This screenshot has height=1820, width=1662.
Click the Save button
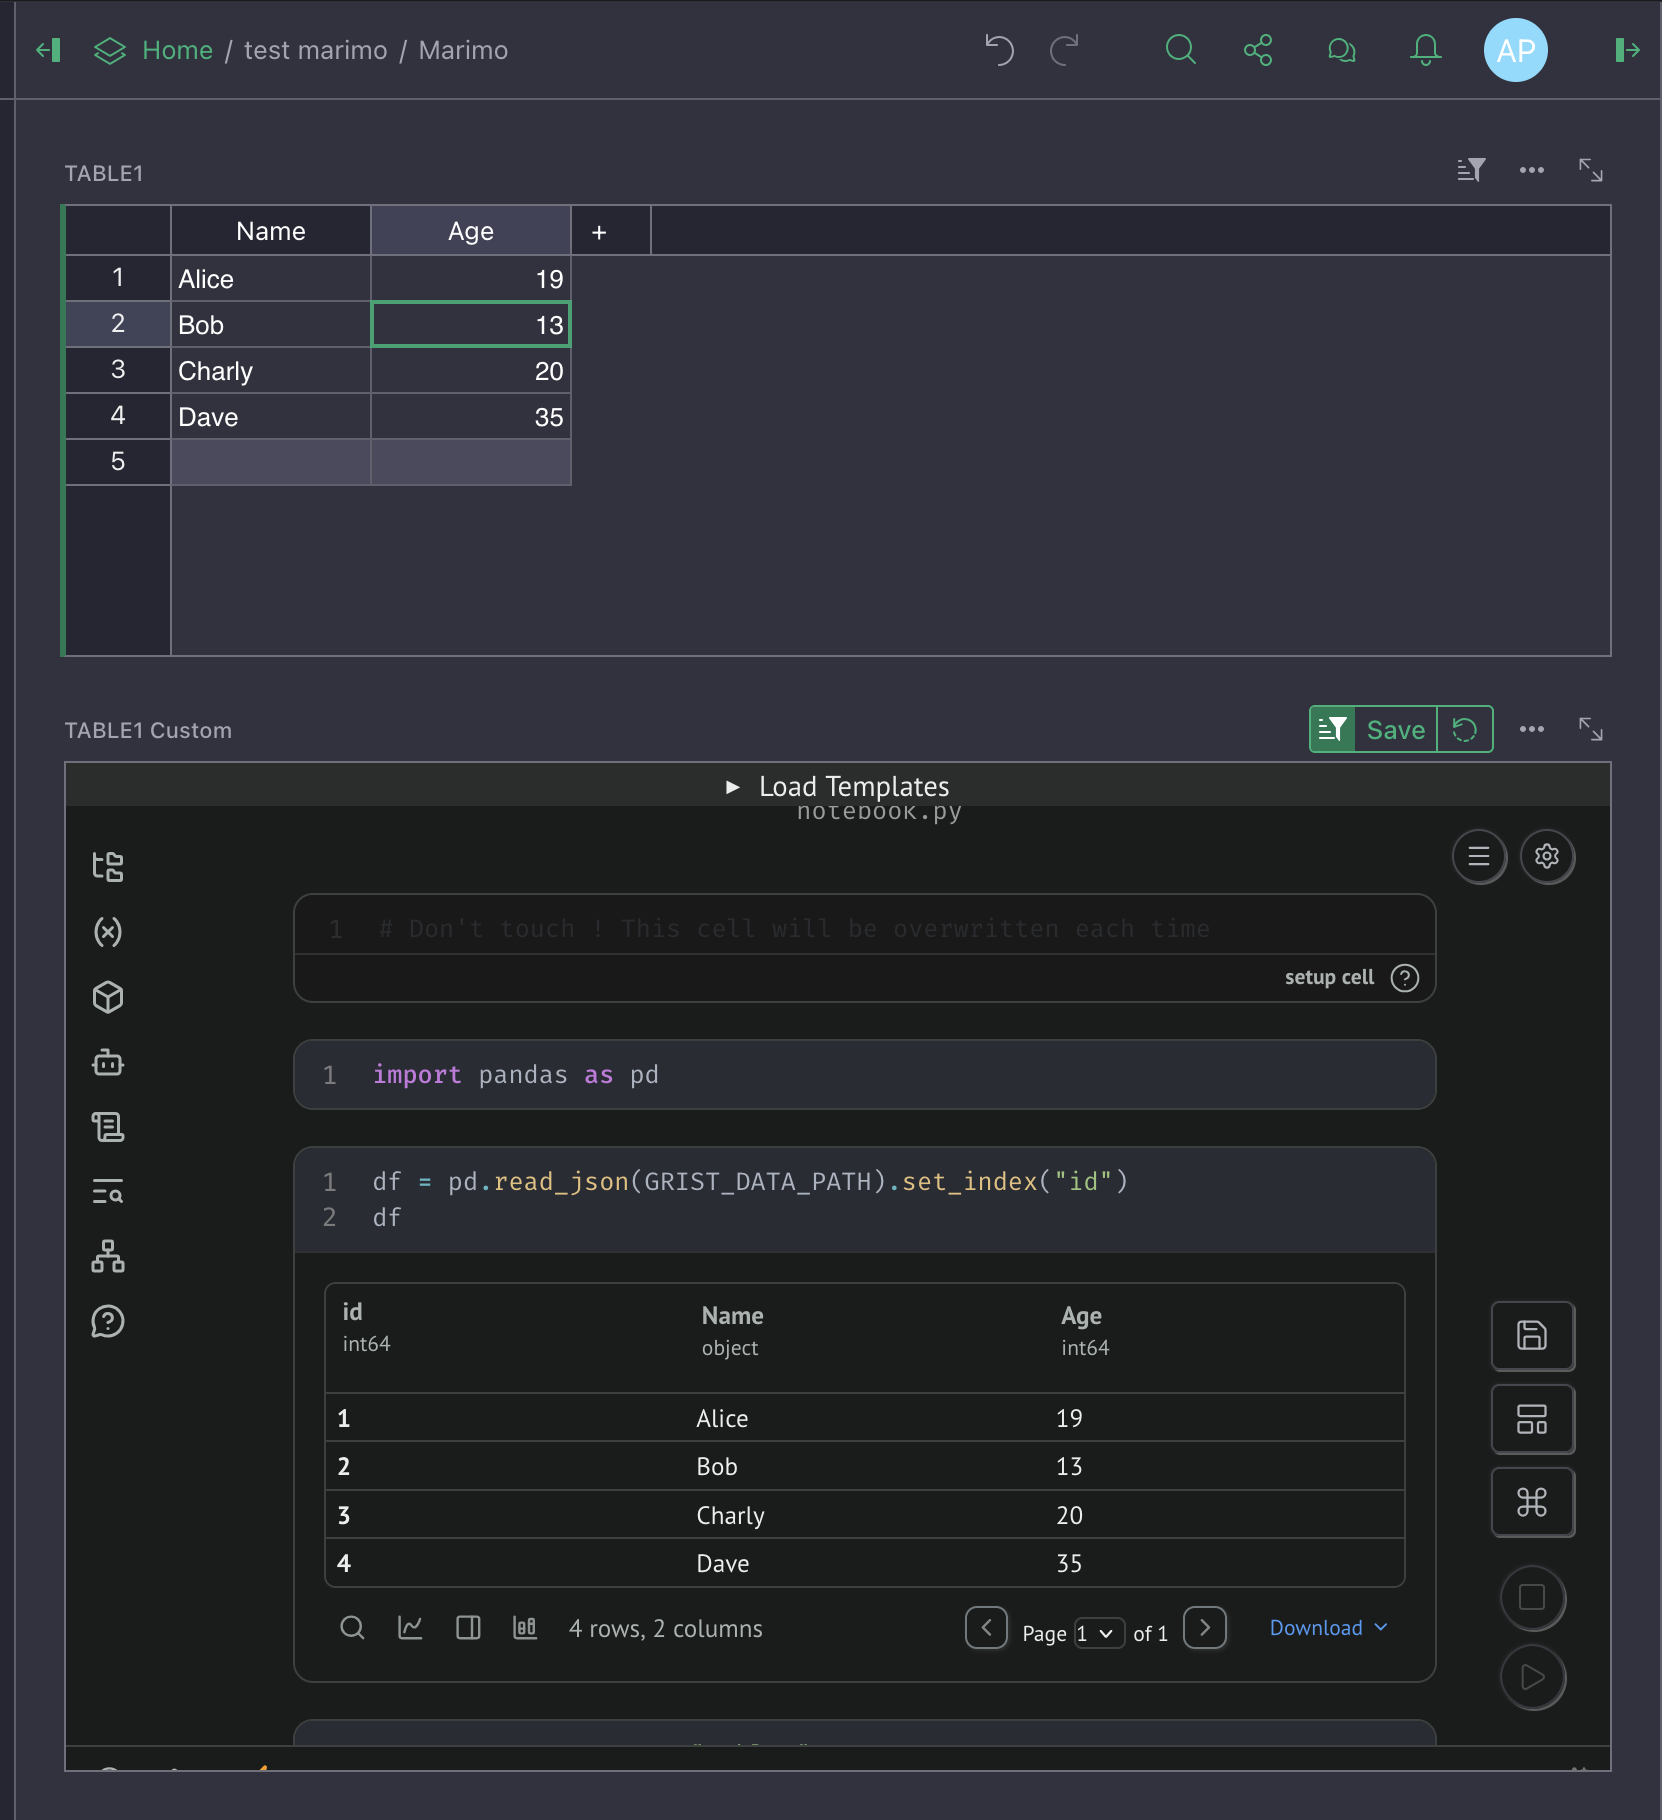tap(1395, 730)
